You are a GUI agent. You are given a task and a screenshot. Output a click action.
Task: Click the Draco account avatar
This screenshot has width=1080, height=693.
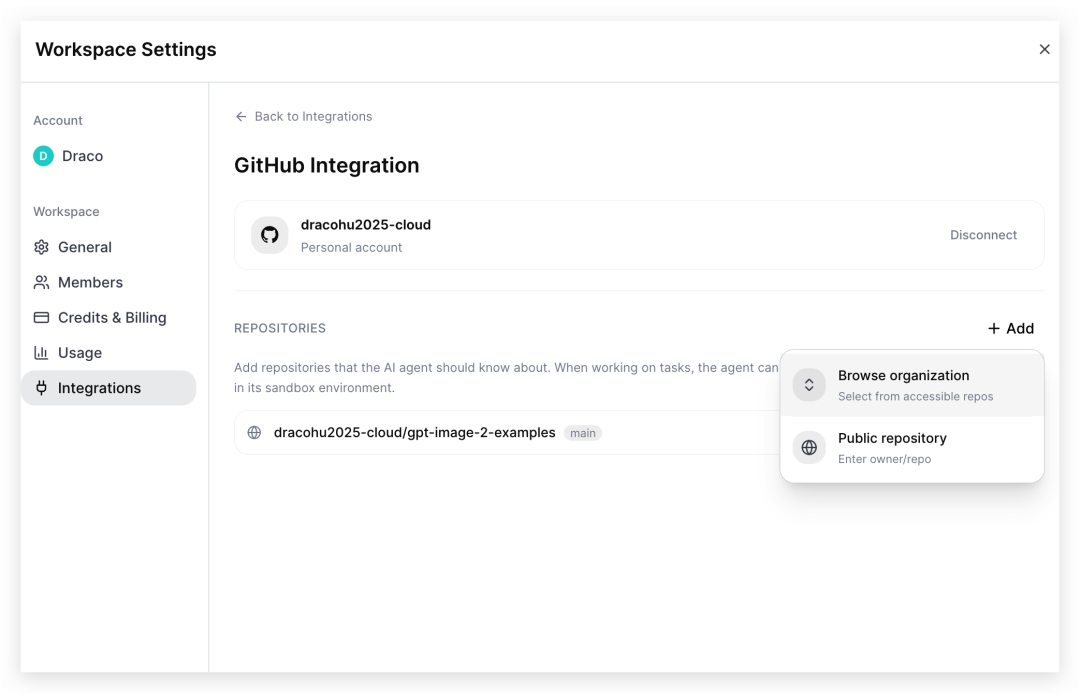point(43,156)
